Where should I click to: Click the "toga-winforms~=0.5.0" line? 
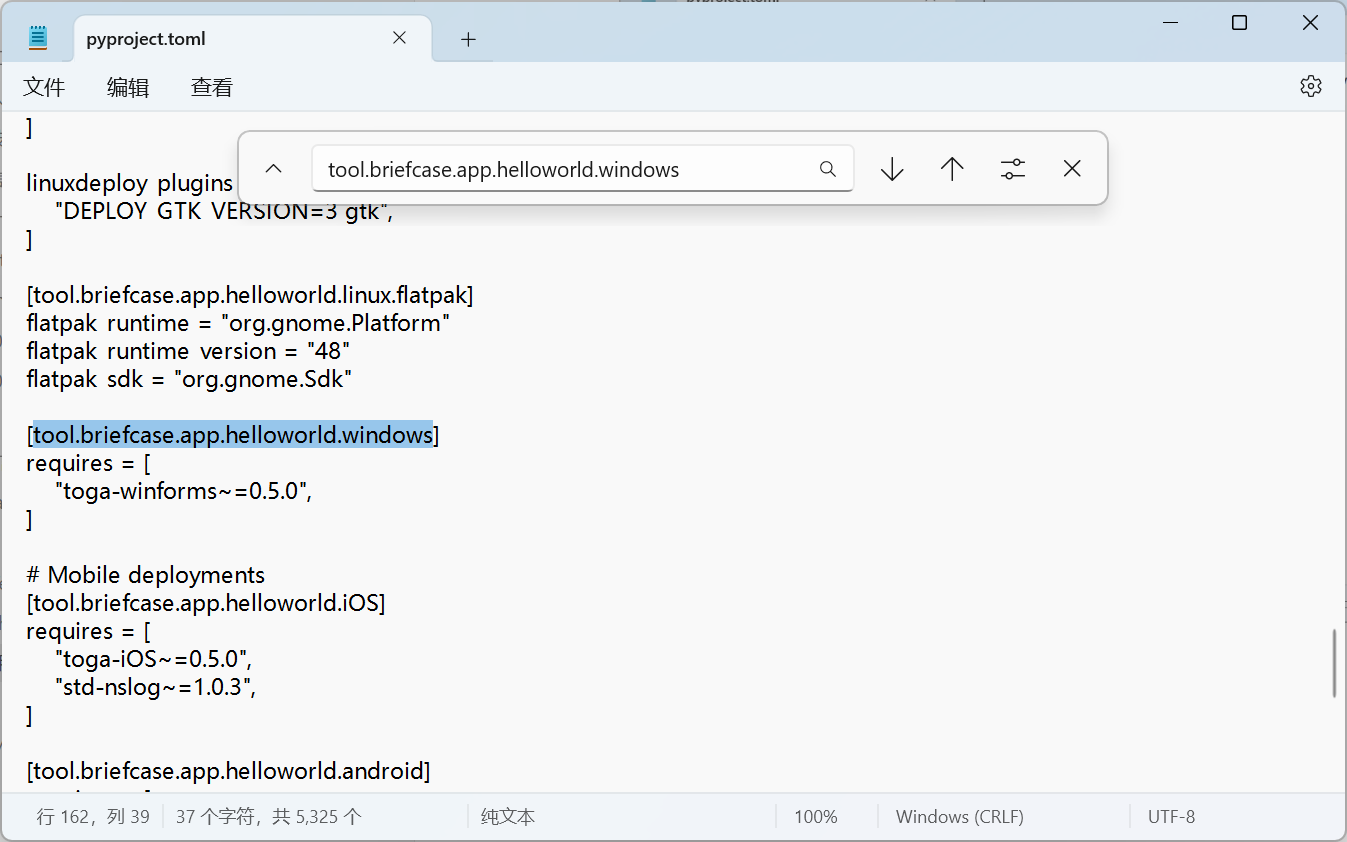184,491
